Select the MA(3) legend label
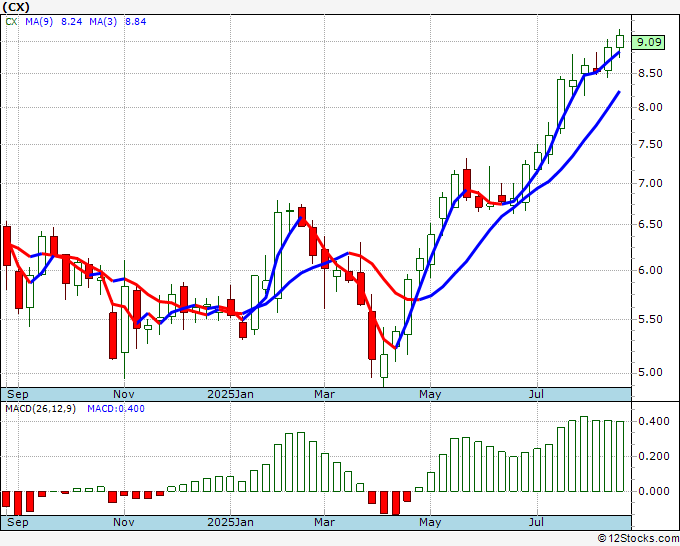Image resolution: width=680 pixels, height=546 pixels. [x=103, y=22]
